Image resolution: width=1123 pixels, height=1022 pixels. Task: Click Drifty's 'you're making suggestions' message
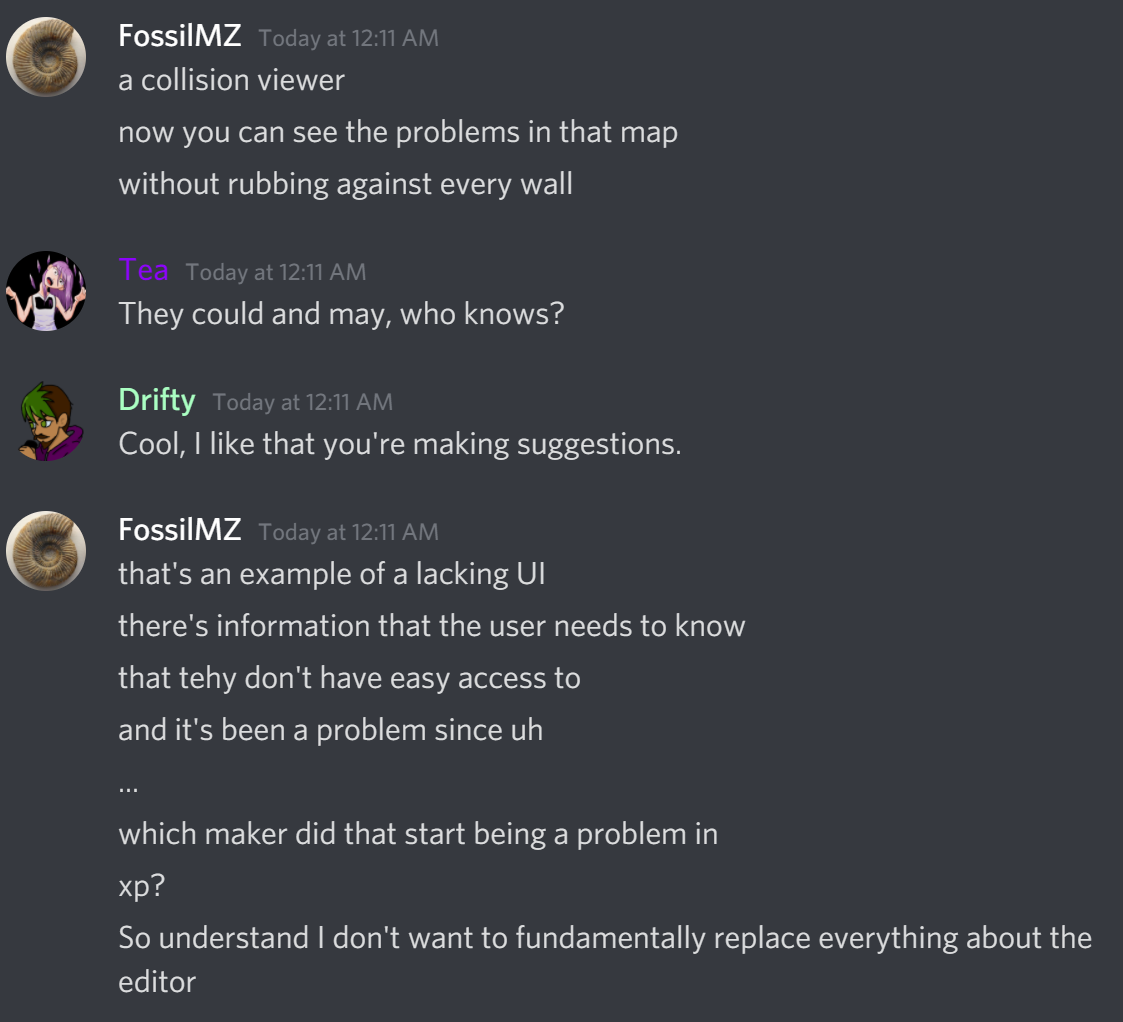tap(399, 444)
